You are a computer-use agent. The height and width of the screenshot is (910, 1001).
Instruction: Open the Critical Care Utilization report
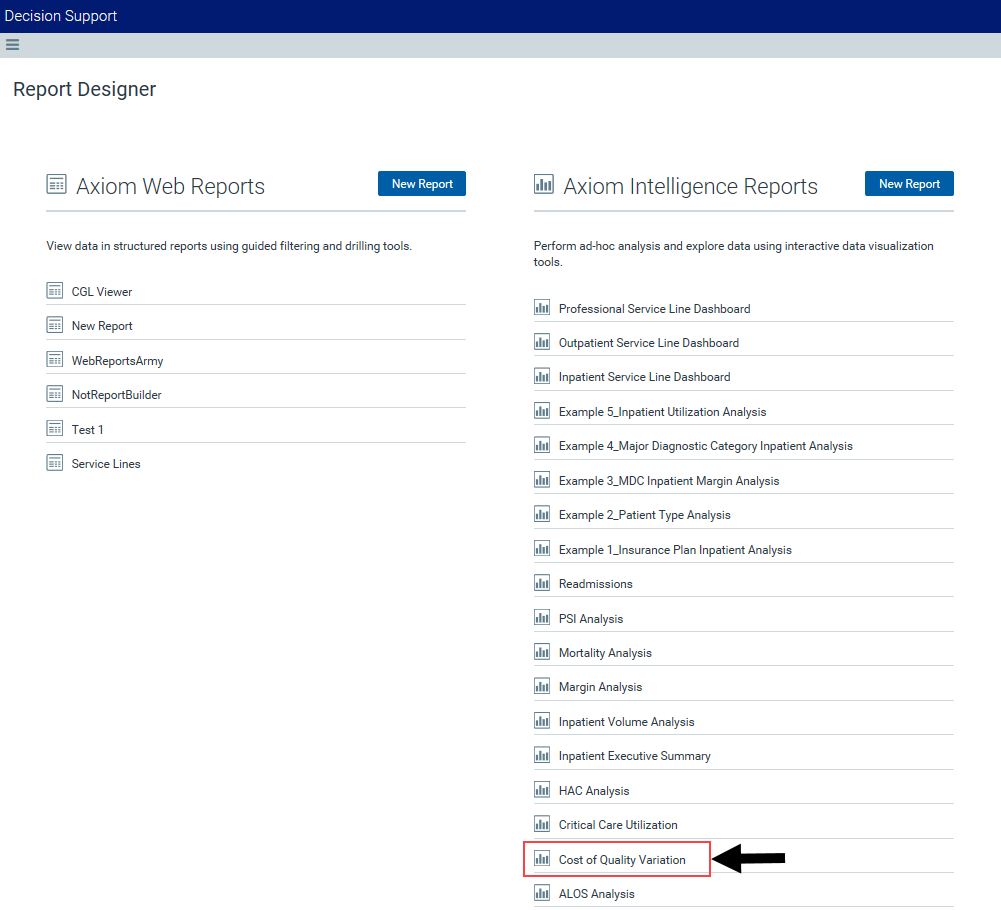618,826
